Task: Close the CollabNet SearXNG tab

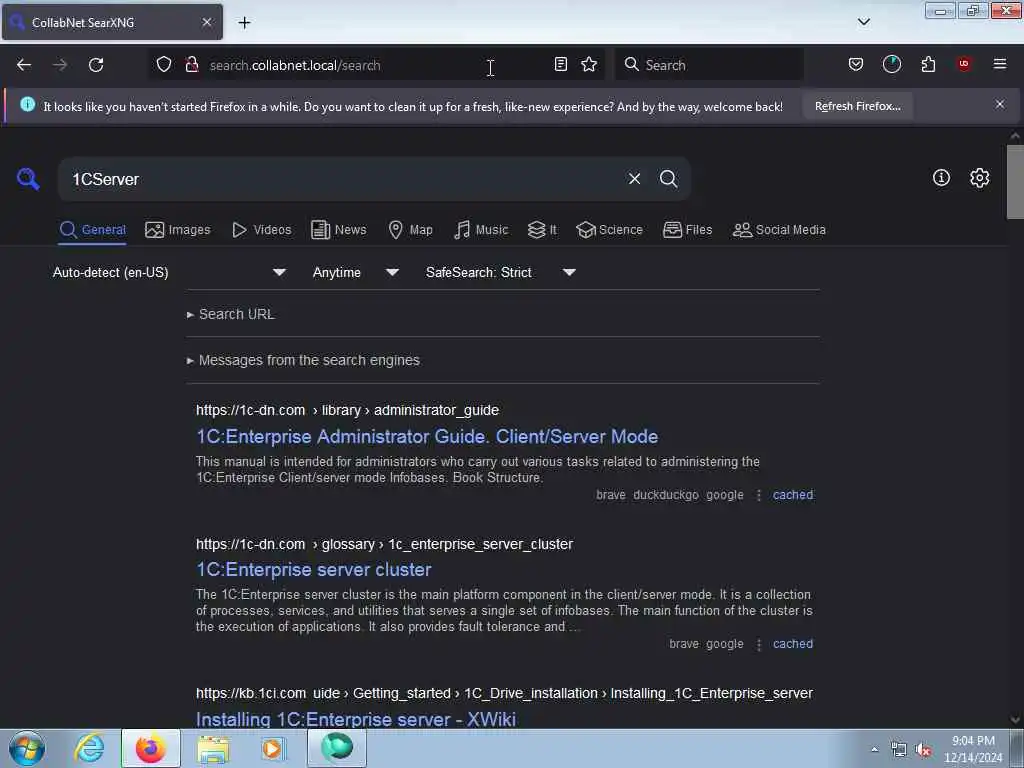Action: 206,22
